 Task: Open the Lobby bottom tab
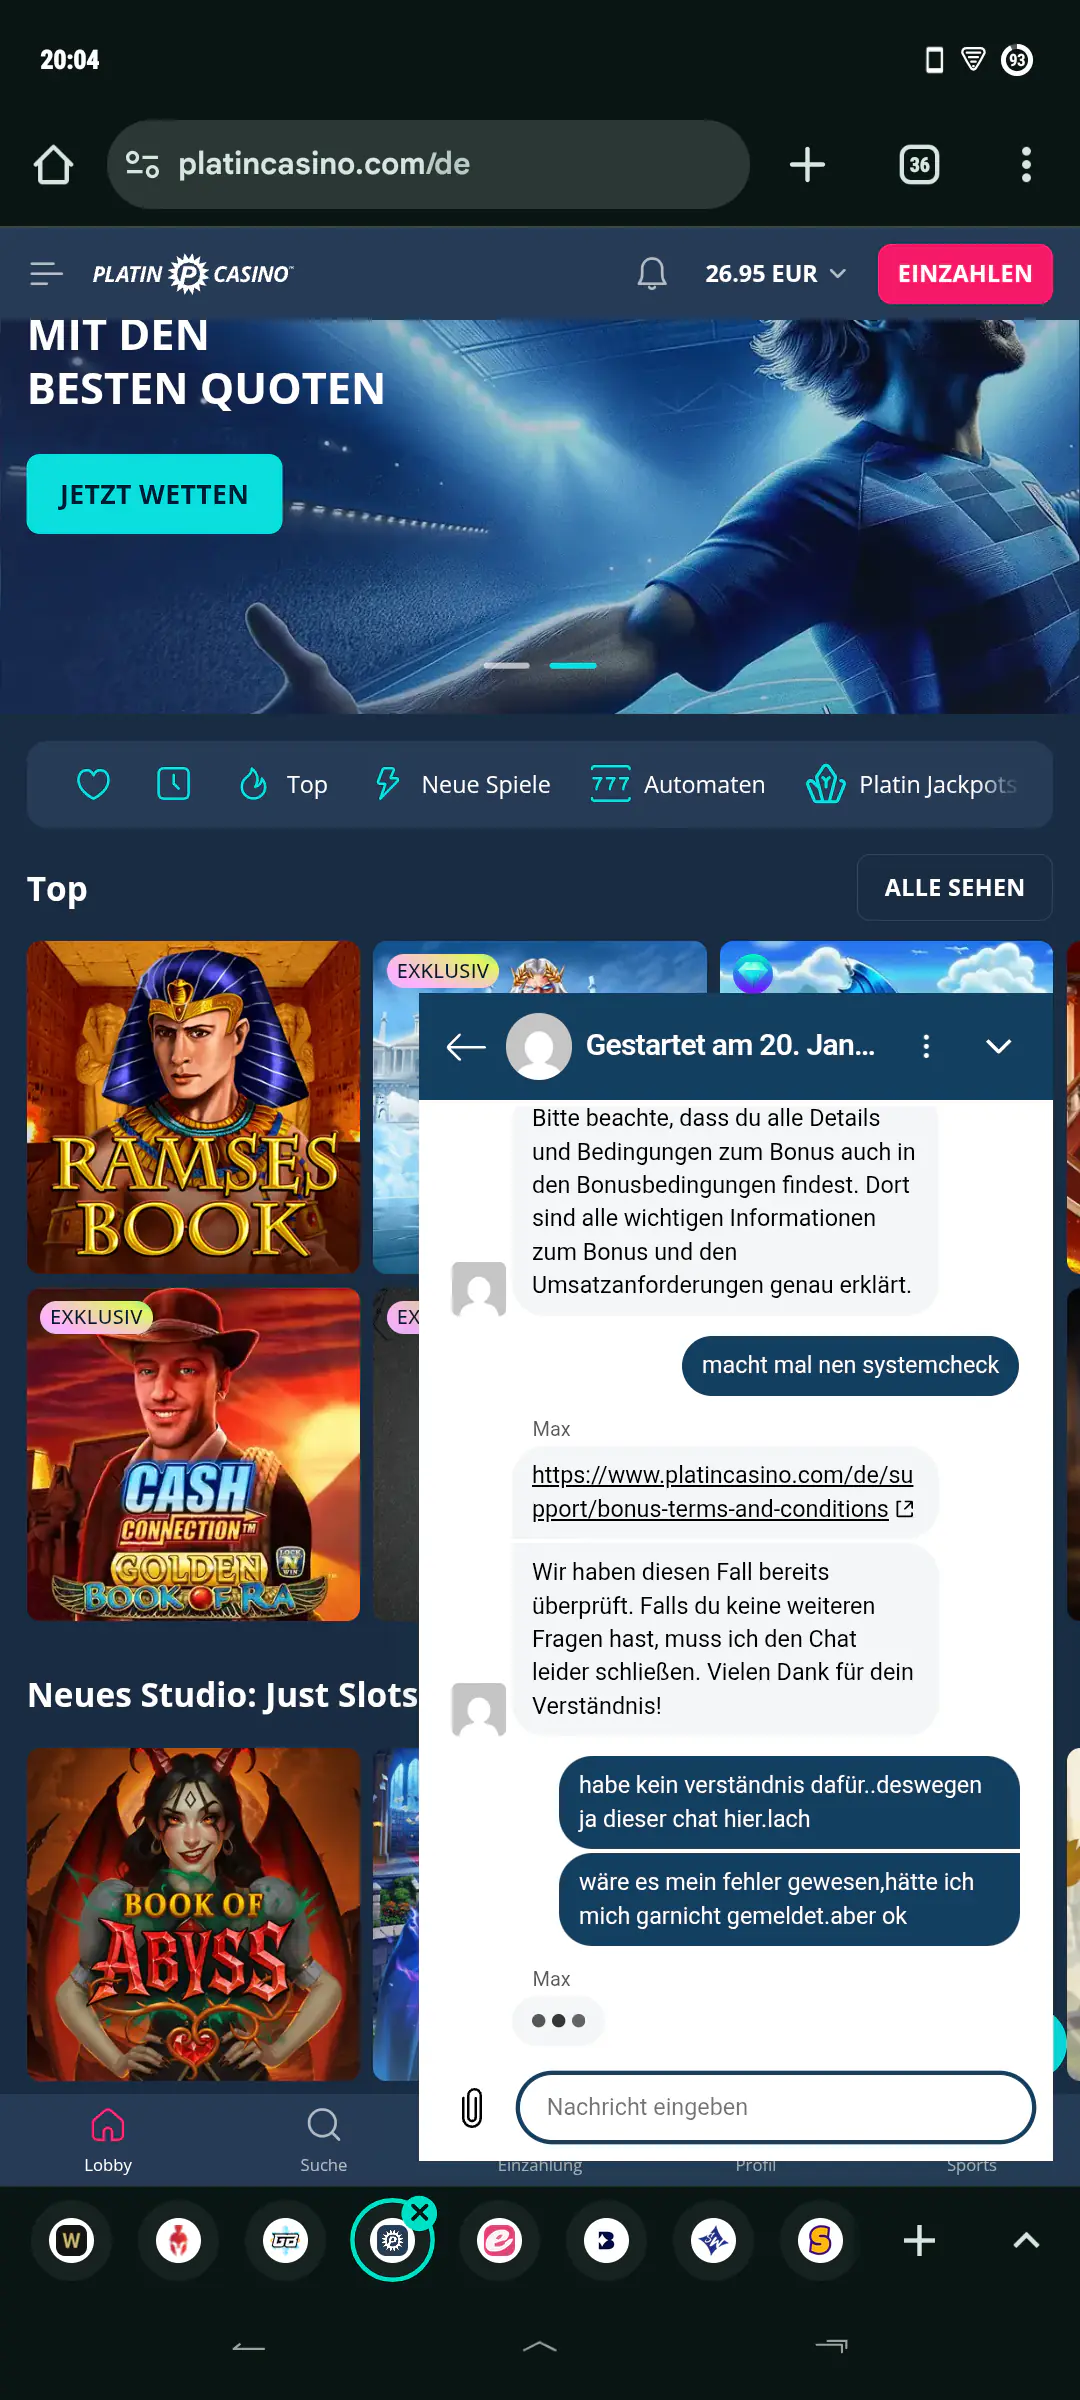[108, 2140]
